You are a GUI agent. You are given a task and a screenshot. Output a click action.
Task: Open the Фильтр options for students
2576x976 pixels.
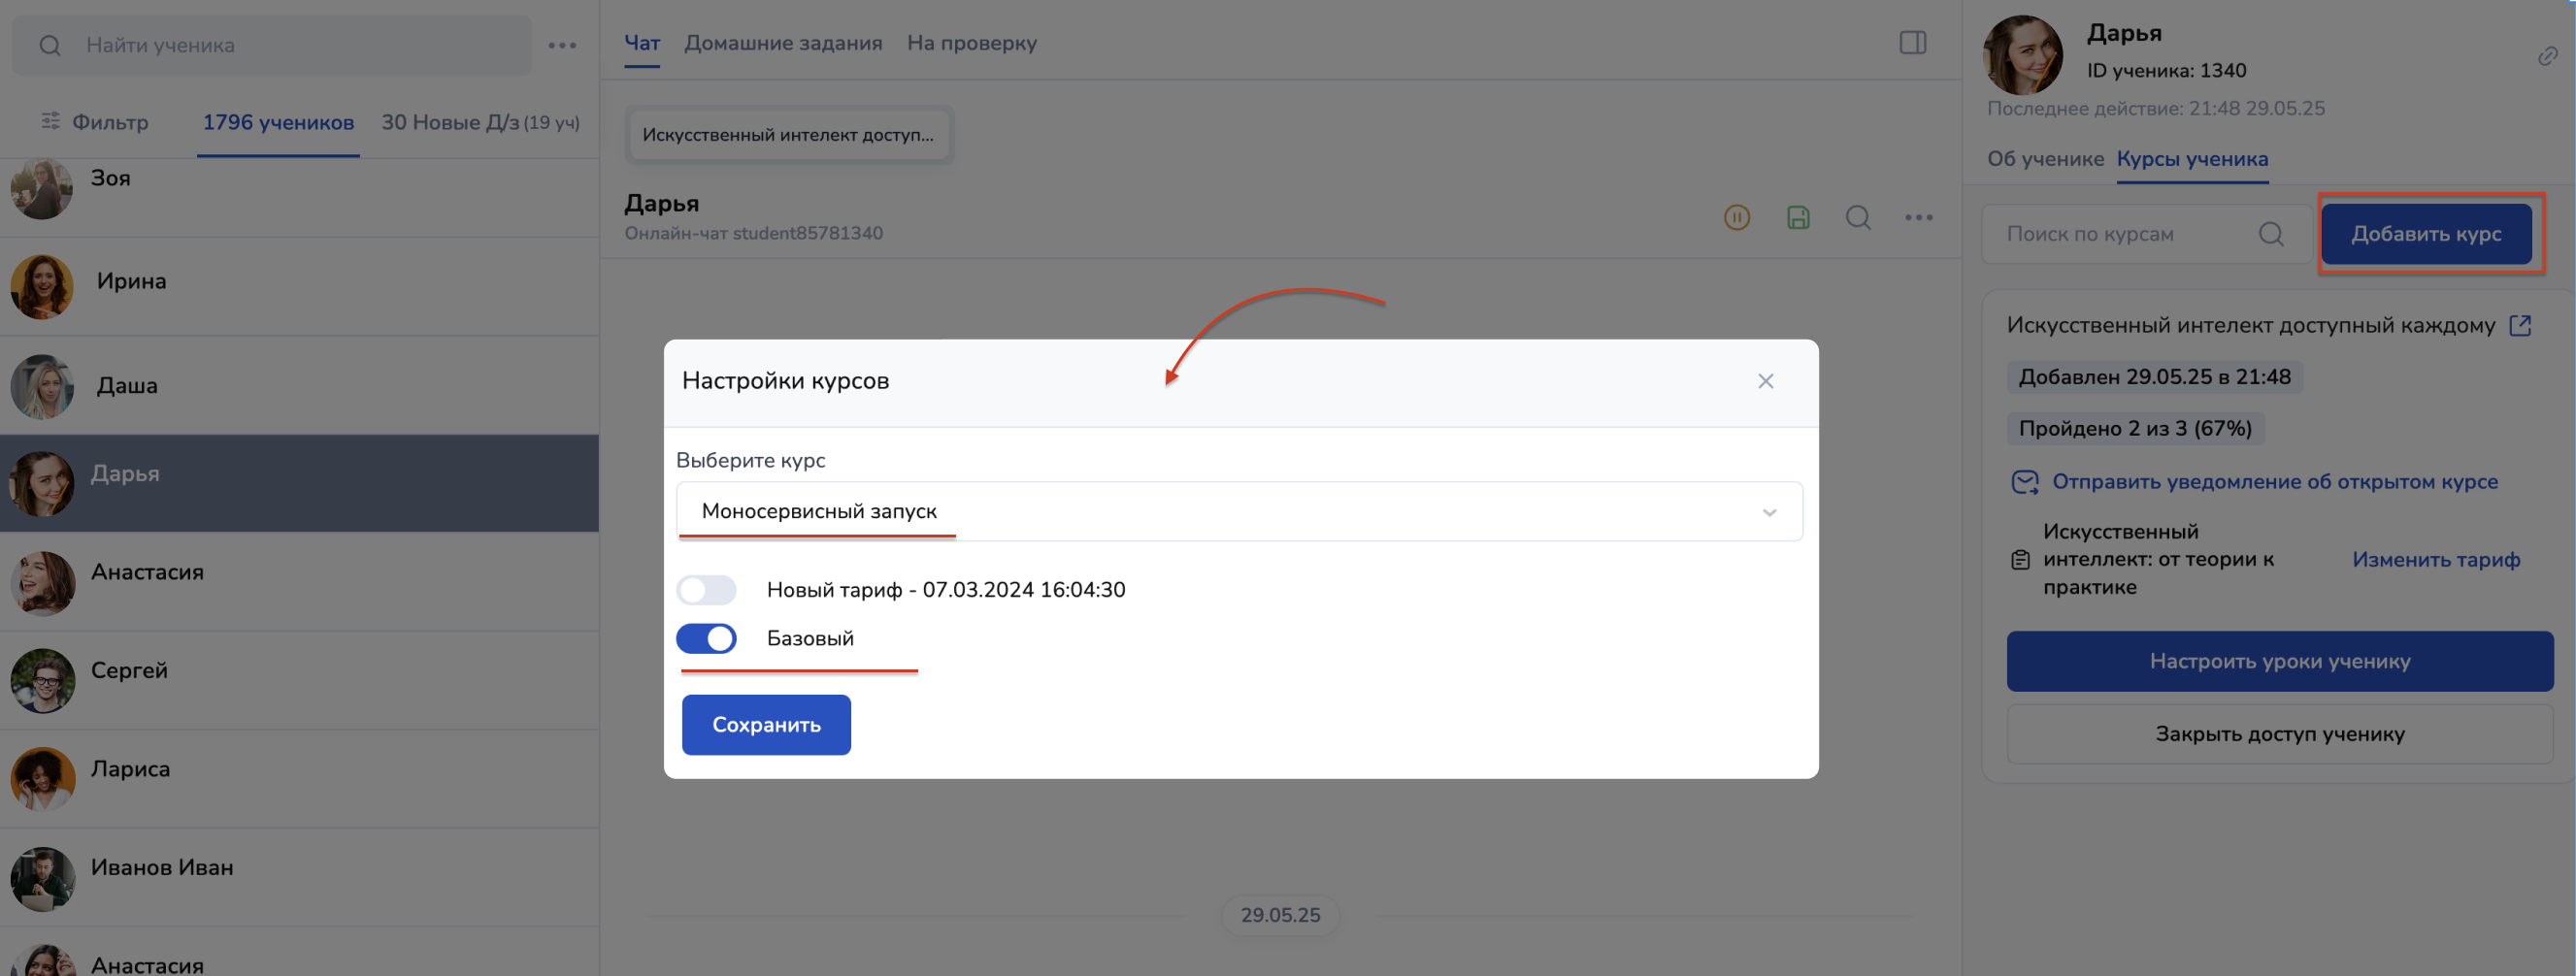[x=95, y=122]
